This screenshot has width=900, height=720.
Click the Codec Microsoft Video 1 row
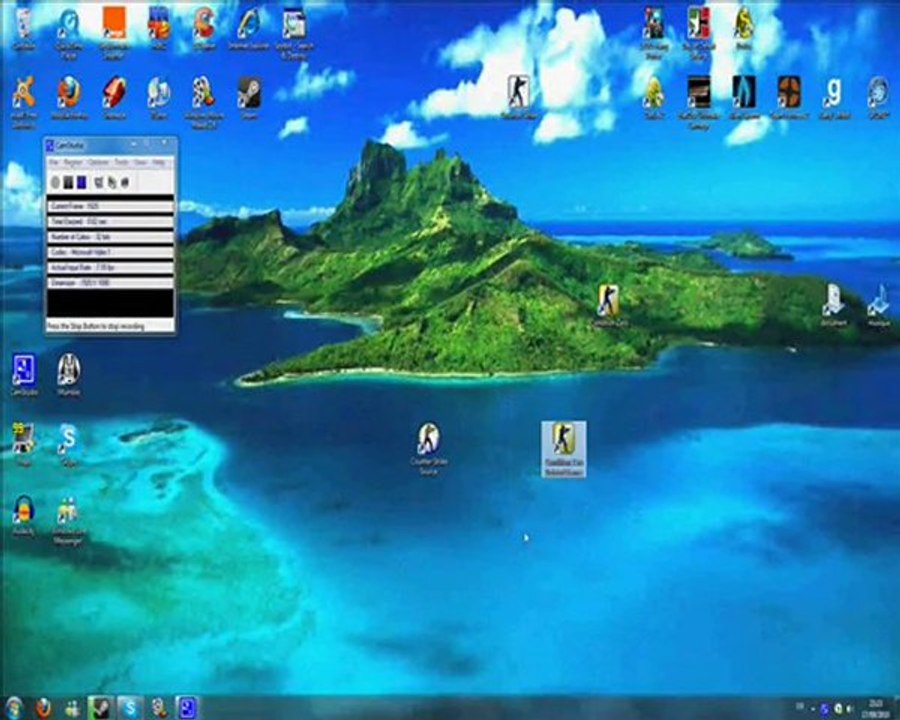click(110, 252)
